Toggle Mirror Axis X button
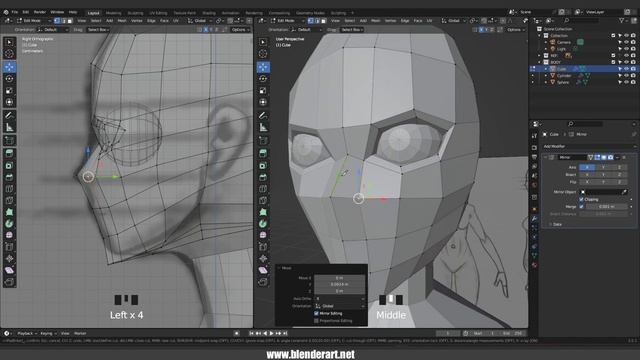This screenshot has height=360, width=640. tap(587, 167)
